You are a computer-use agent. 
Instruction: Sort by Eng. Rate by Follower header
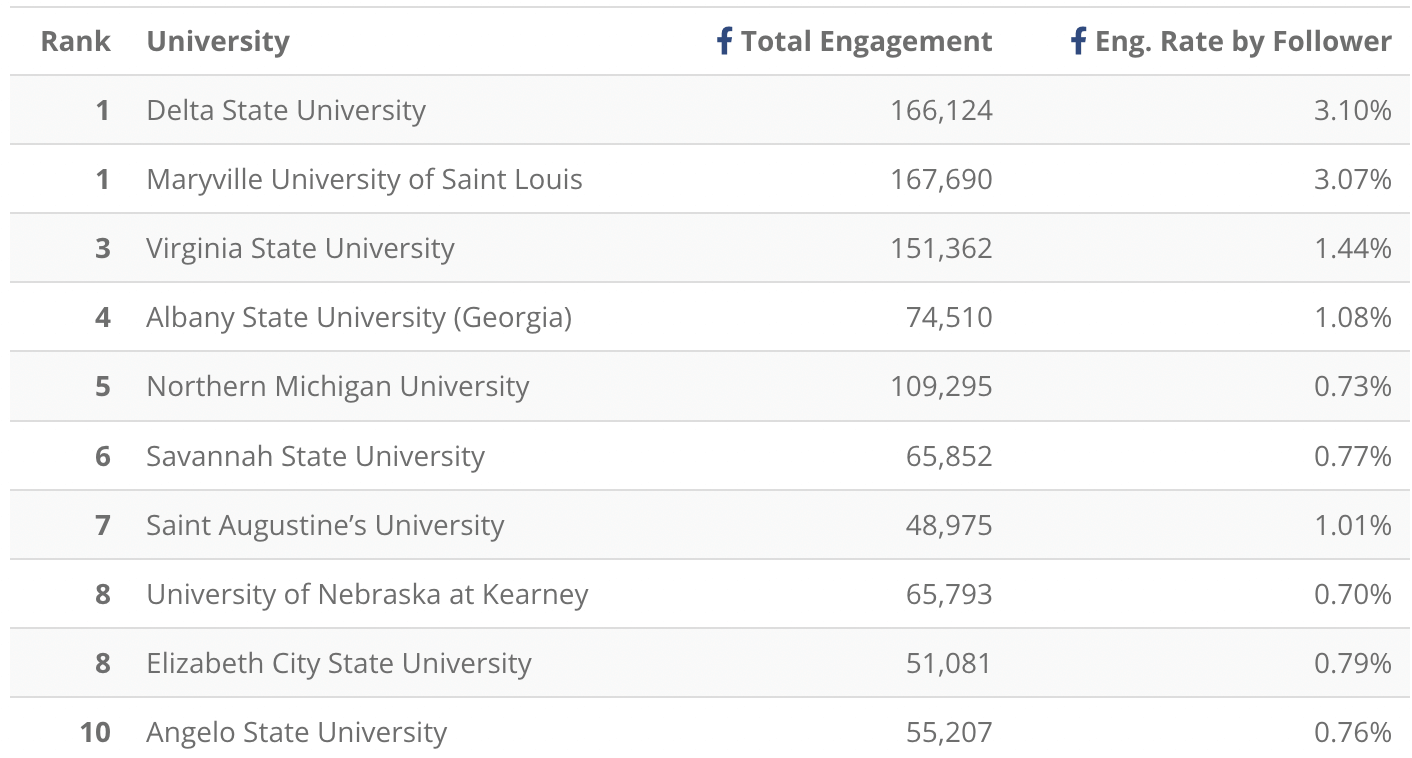(x=1243, y=41)
